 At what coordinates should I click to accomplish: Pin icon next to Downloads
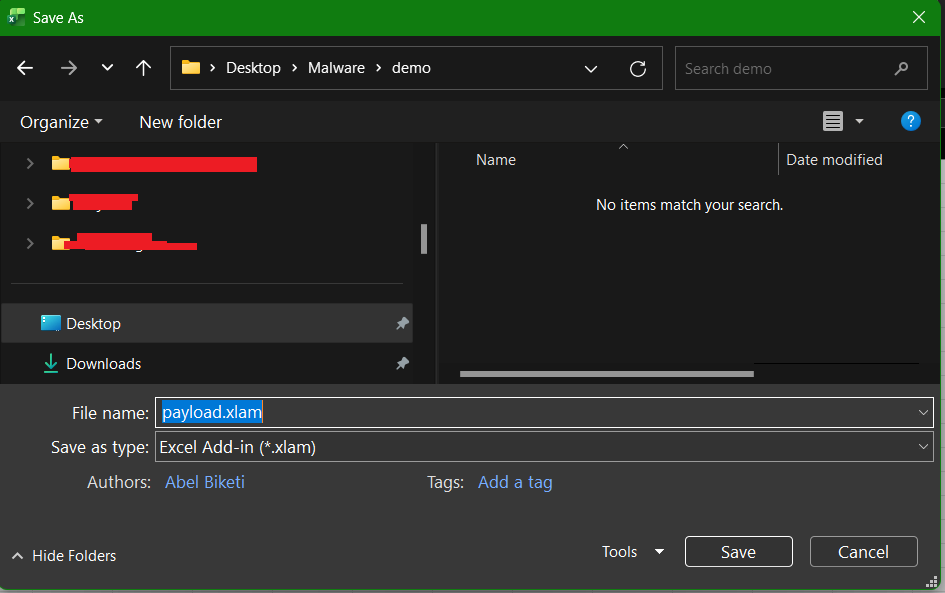pyautogui.click(x=402, y=364)
